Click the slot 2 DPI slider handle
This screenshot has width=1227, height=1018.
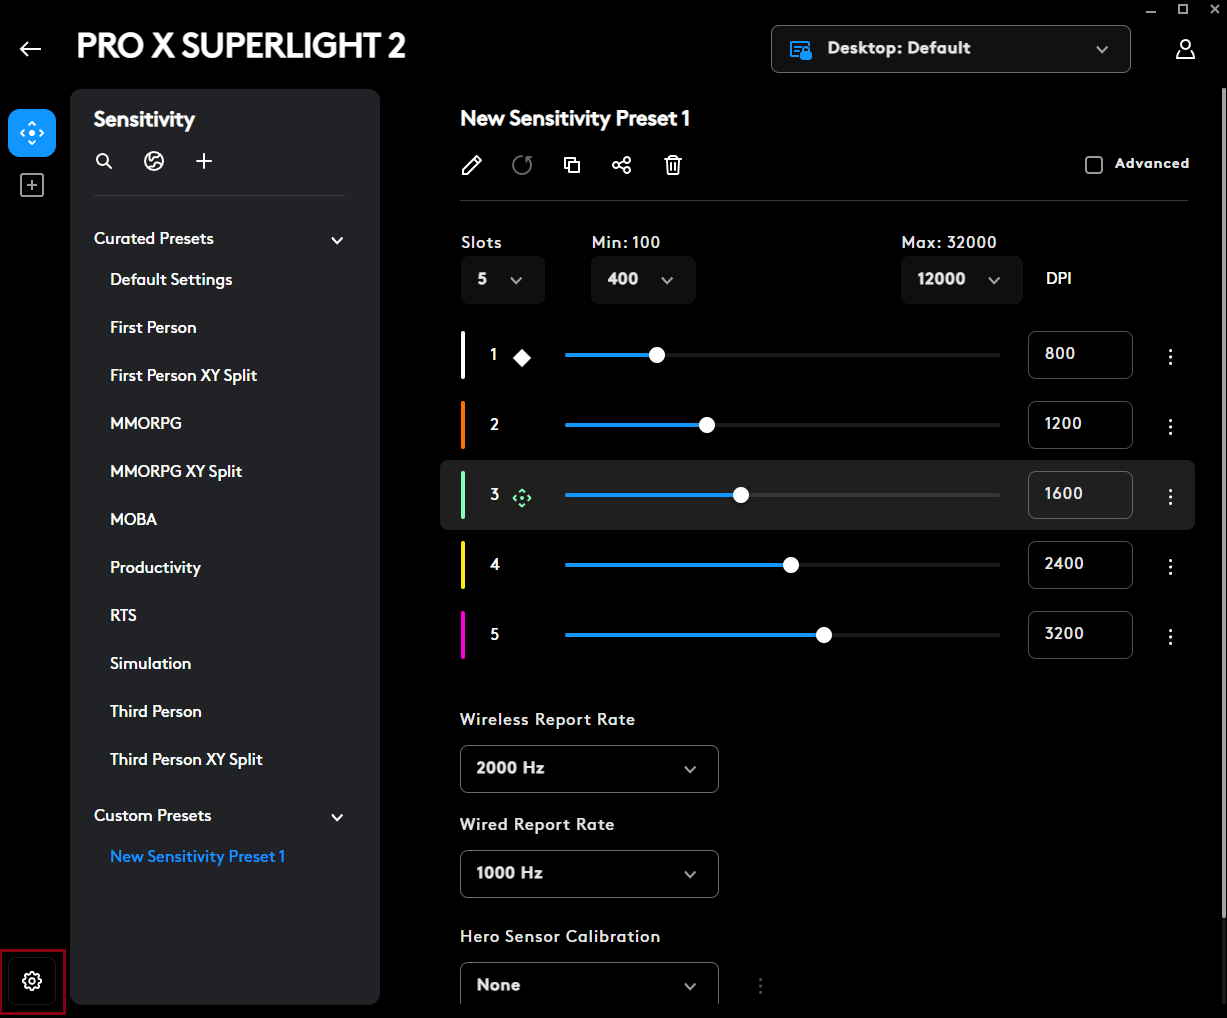(x=707, y=425)
